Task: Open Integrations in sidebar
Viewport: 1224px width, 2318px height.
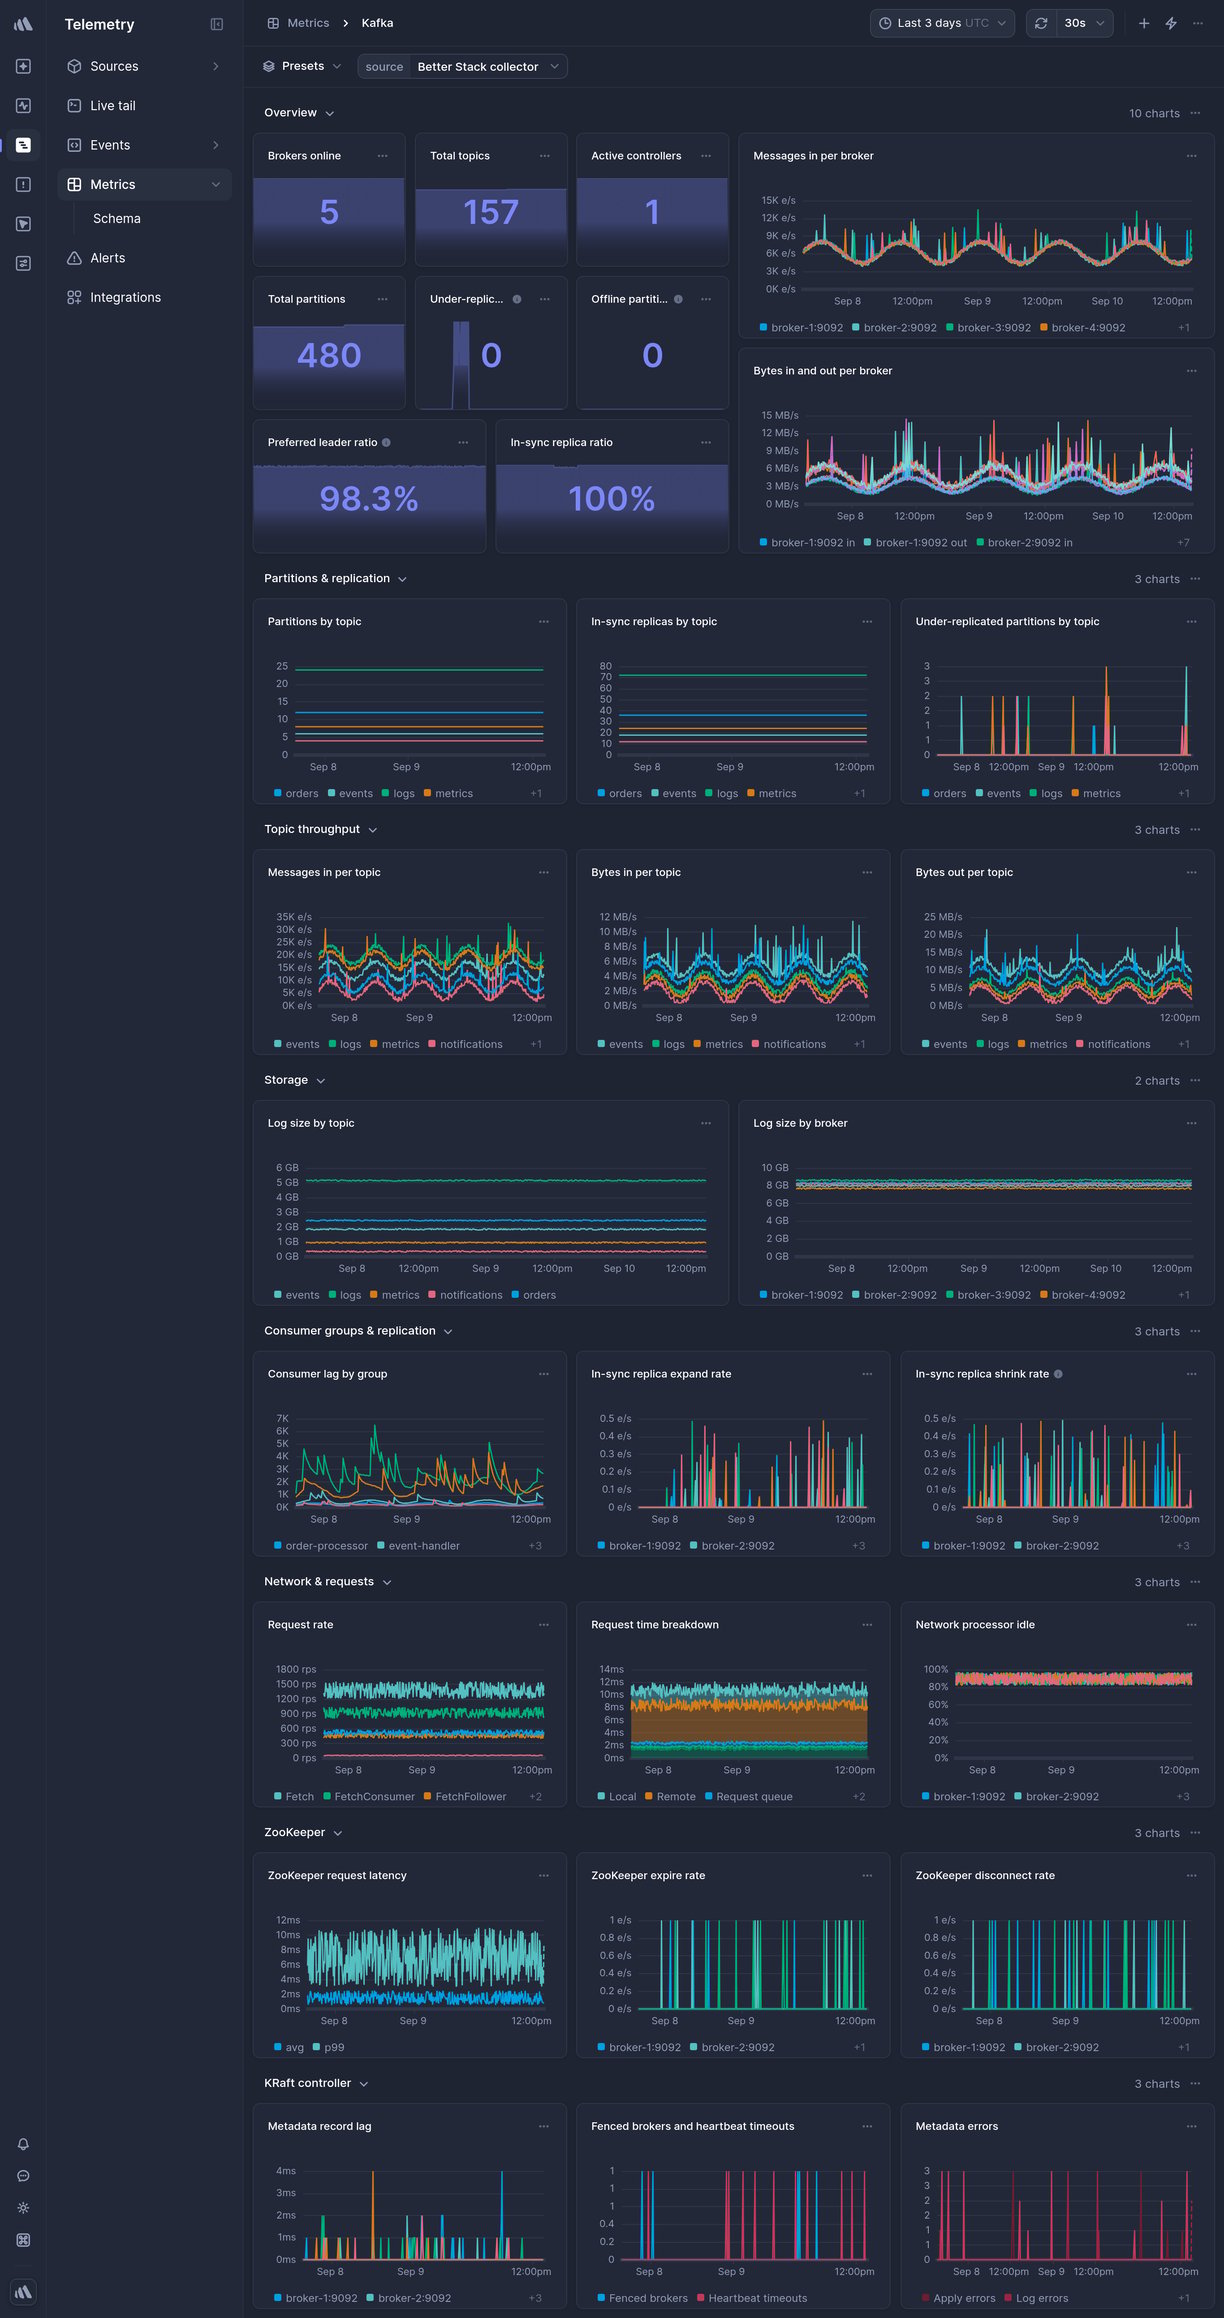Action: click(x=144, y=297)
